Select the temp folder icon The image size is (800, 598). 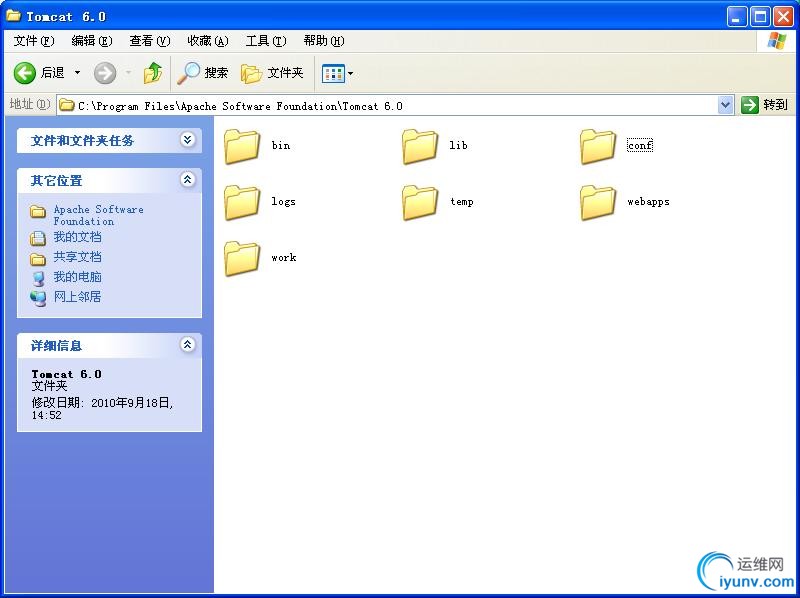click(419, 202)
